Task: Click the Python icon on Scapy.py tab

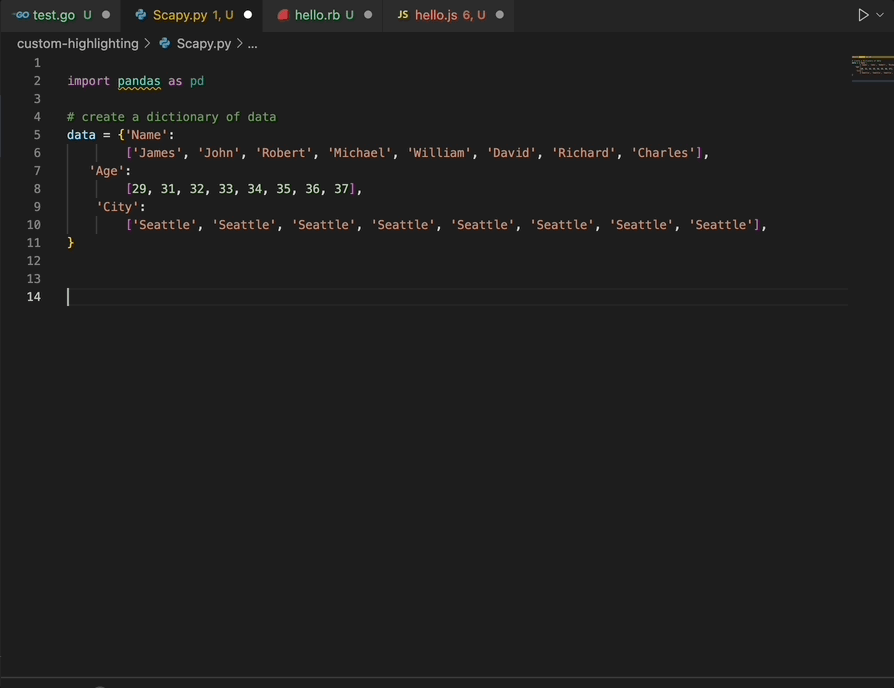Action: [x=141, y=15]
